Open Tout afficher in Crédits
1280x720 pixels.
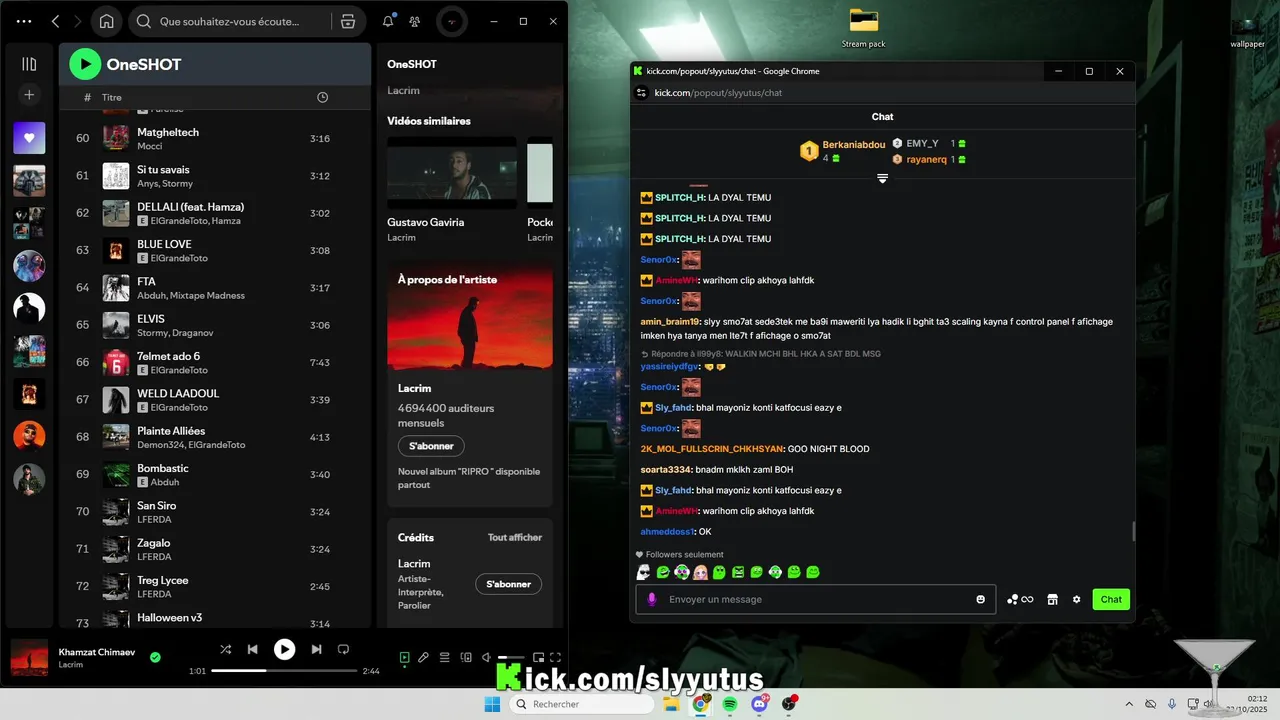tap(515, 537)
